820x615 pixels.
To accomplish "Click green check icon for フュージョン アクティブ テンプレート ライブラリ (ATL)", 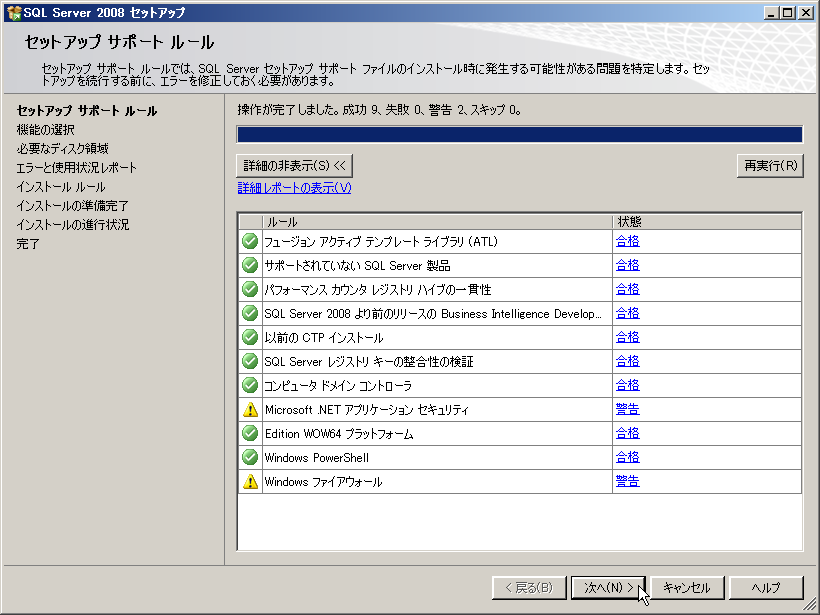I will click(x=250, y=241).
